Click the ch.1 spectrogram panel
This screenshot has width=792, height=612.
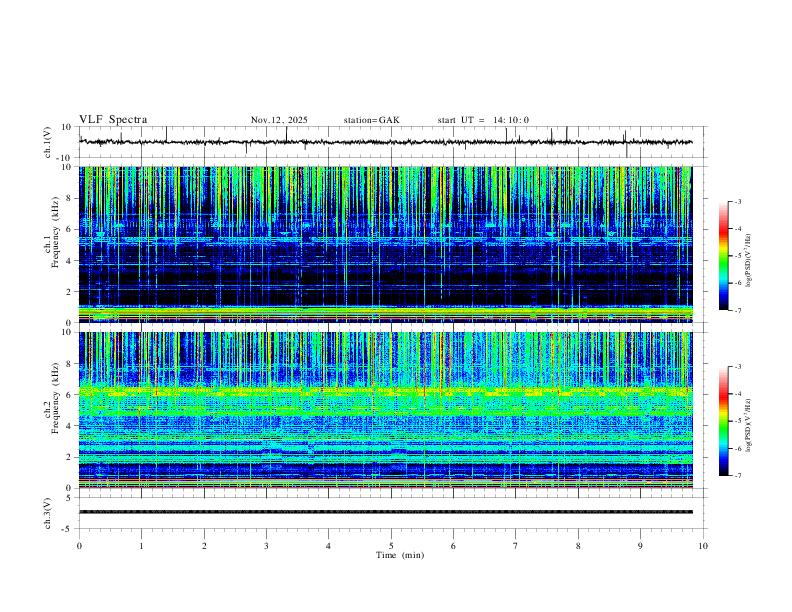coord(386,244)
